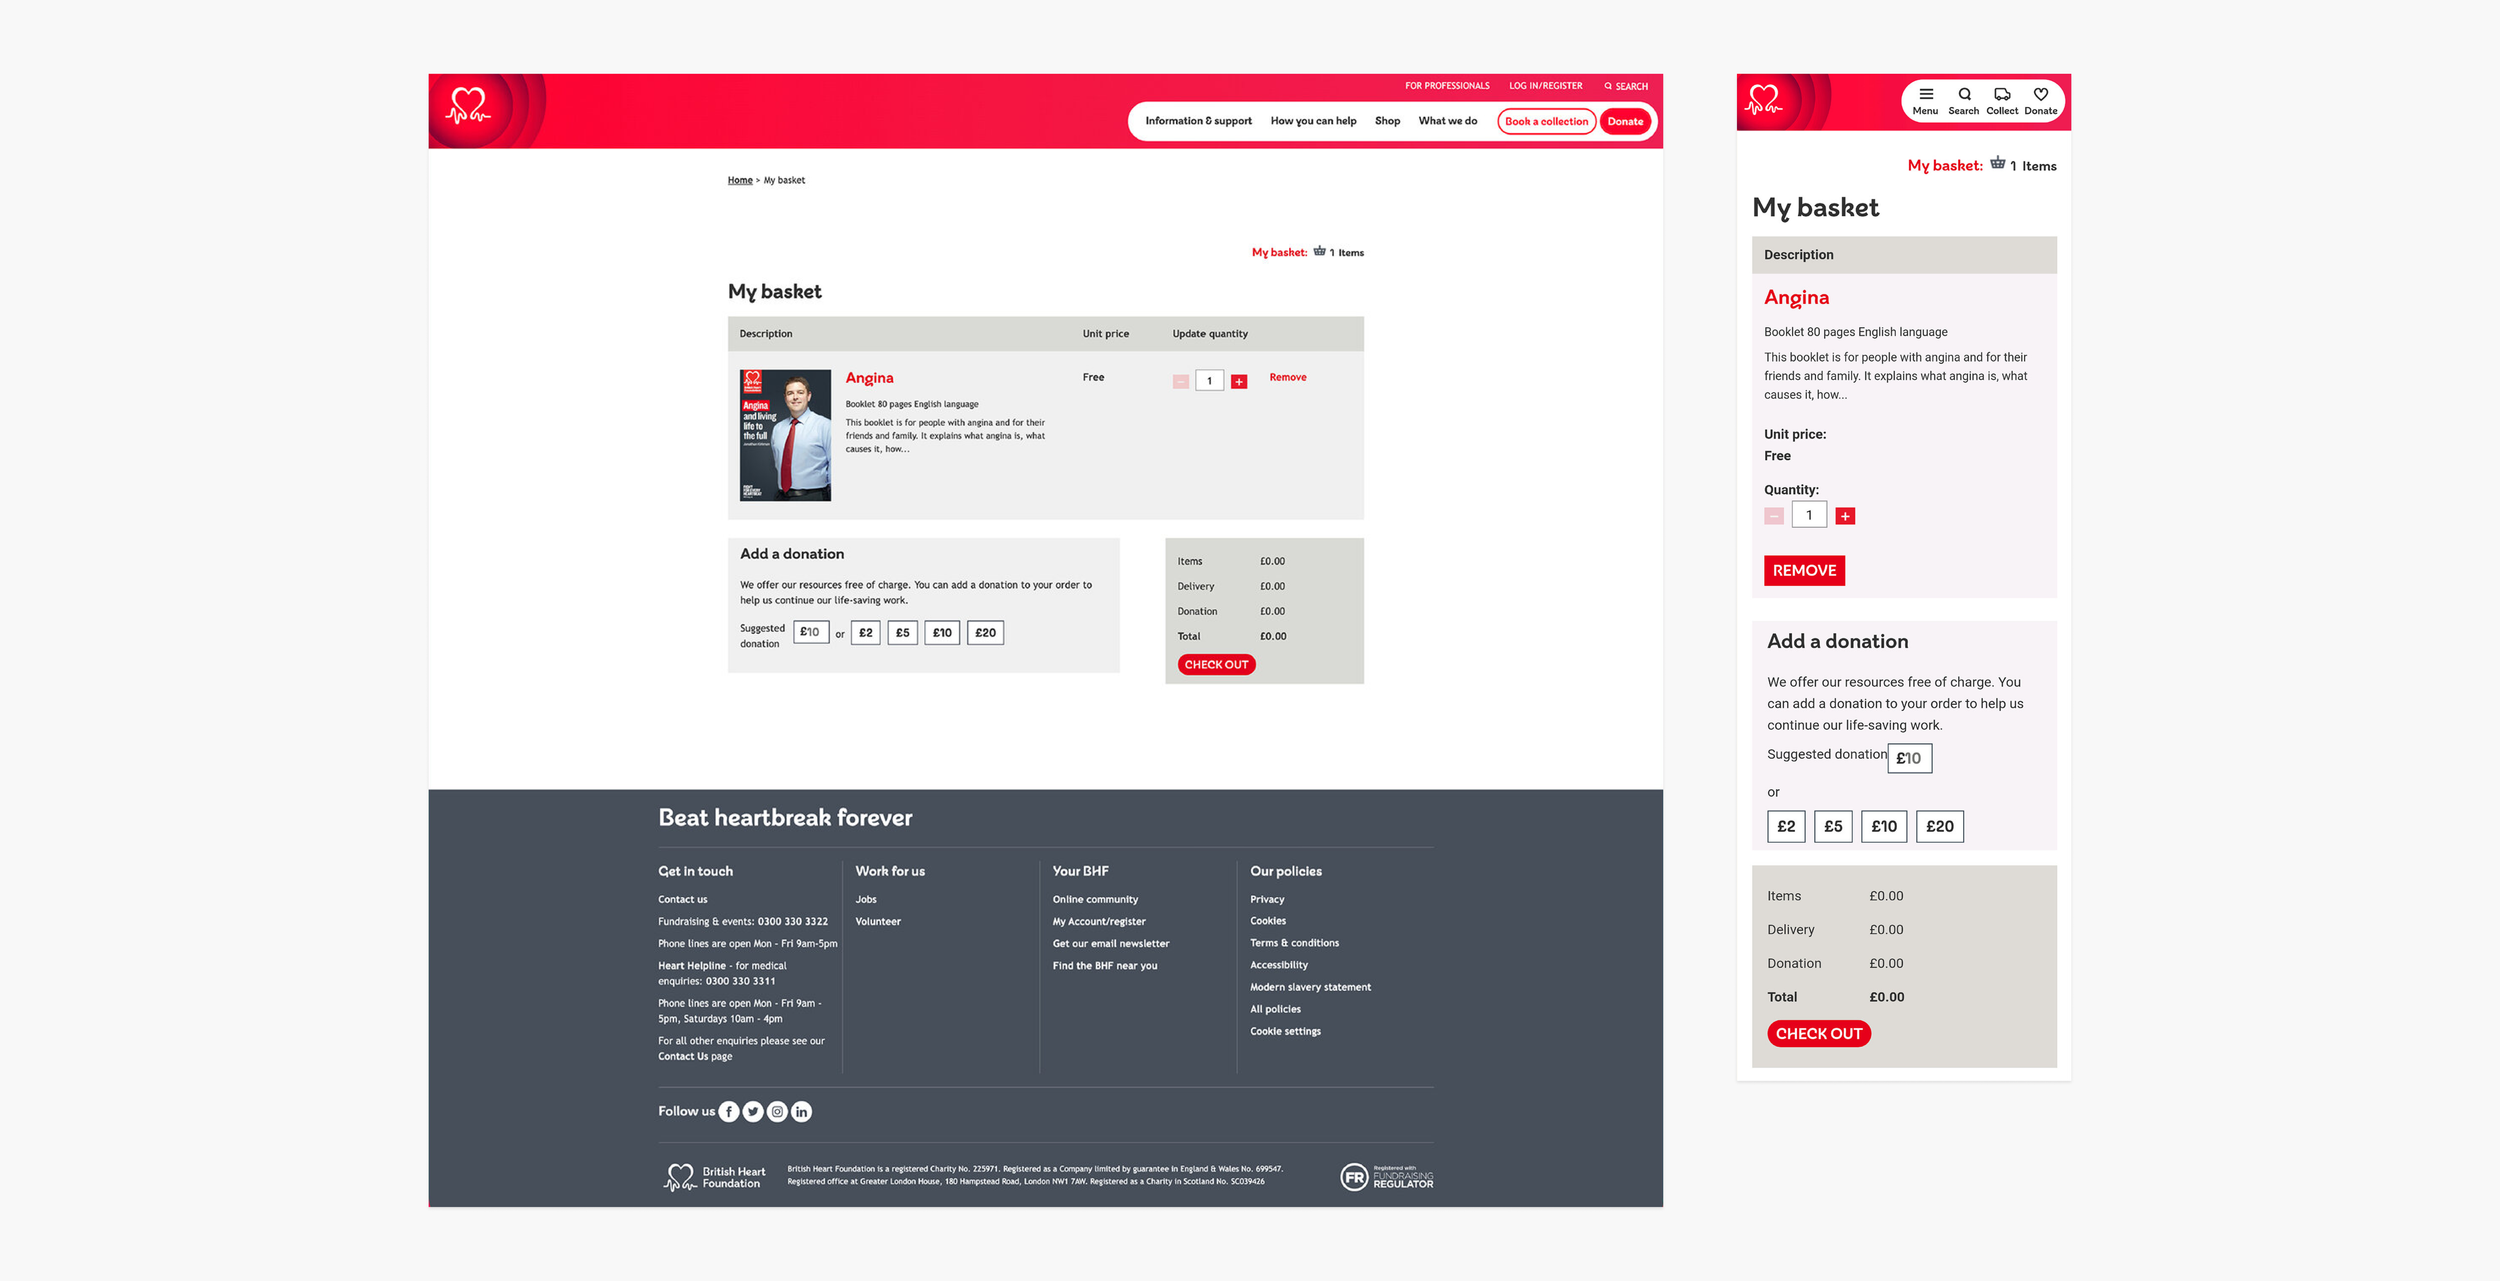Open Information & support menu
This screenshot has width=2500, height=1281.
coord(1198,121)
